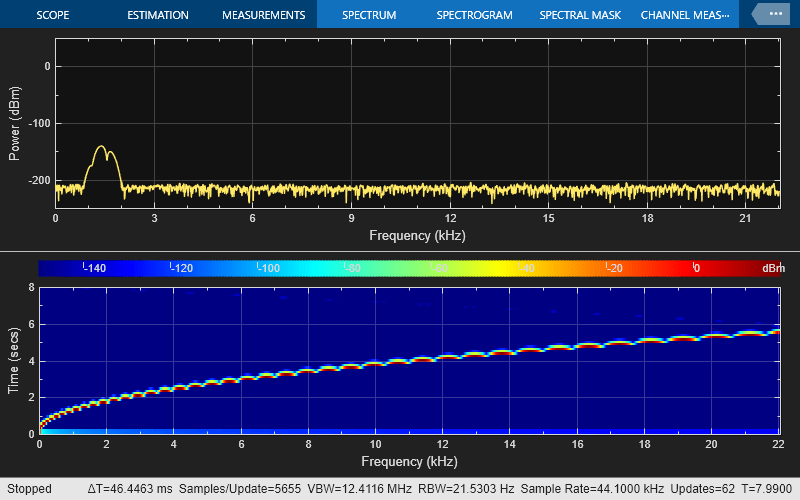
Task: Click the 'T=7.9900' status entry
Action: tap(768, 489)
